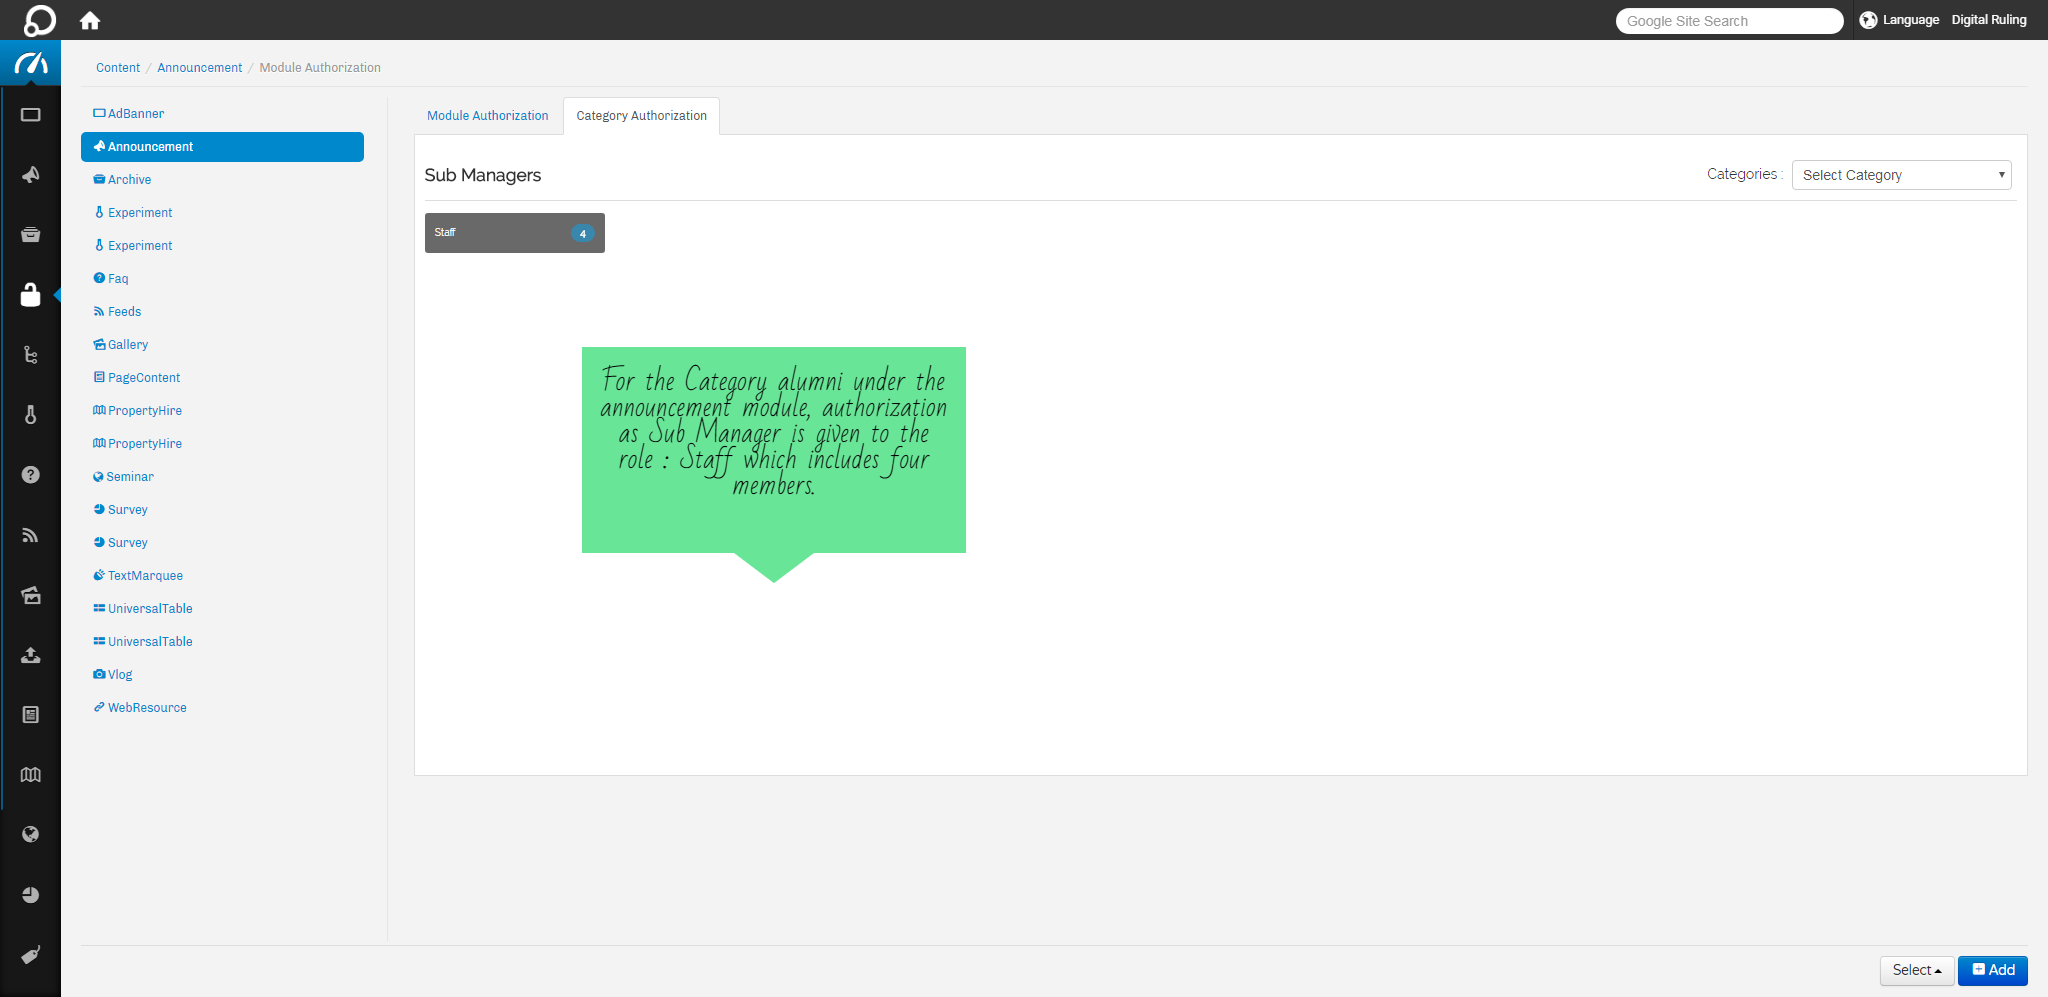Click the globe sidebar icon
The width and height of the screenshot is (2048, 997).
(x=31, y=835)
